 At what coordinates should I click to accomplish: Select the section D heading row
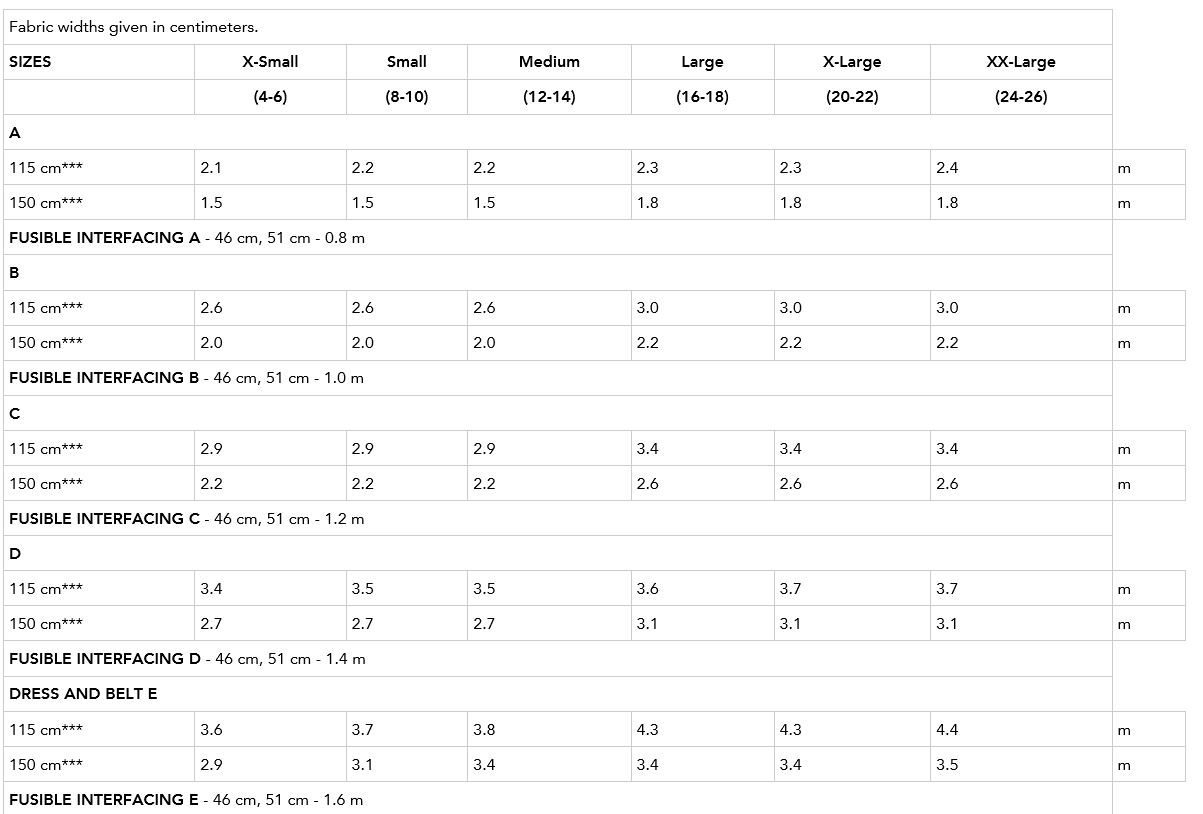tap(15, 554)
